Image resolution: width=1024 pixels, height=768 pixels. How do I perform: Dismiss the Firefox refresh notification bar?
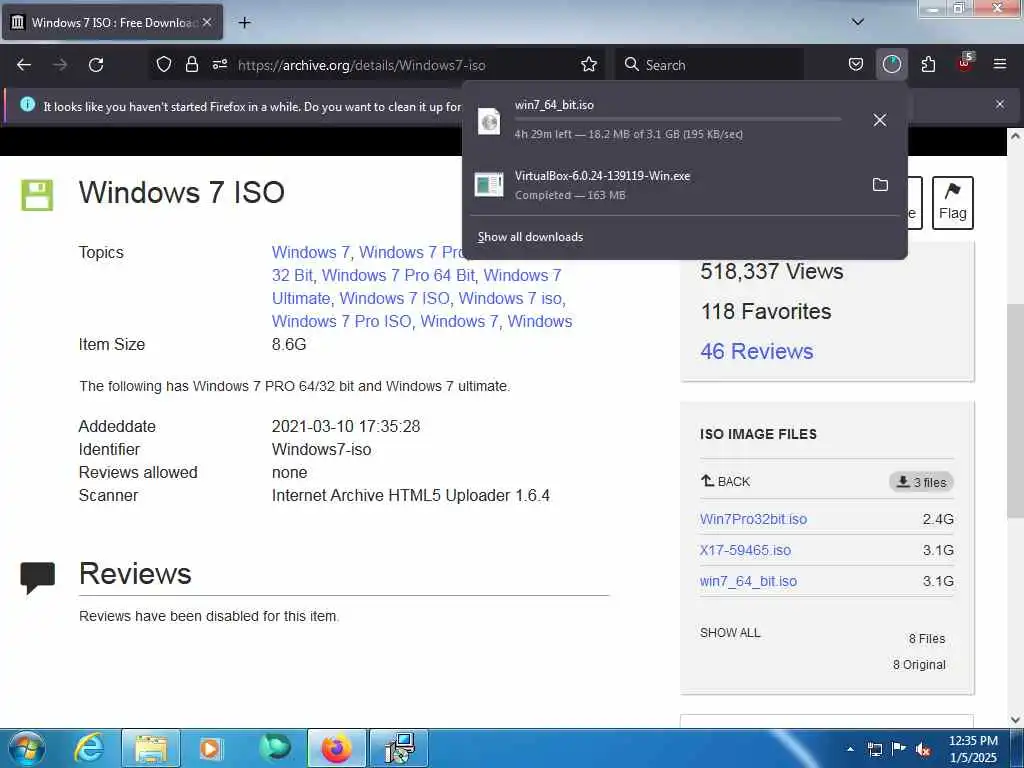[x=999, y=104]
